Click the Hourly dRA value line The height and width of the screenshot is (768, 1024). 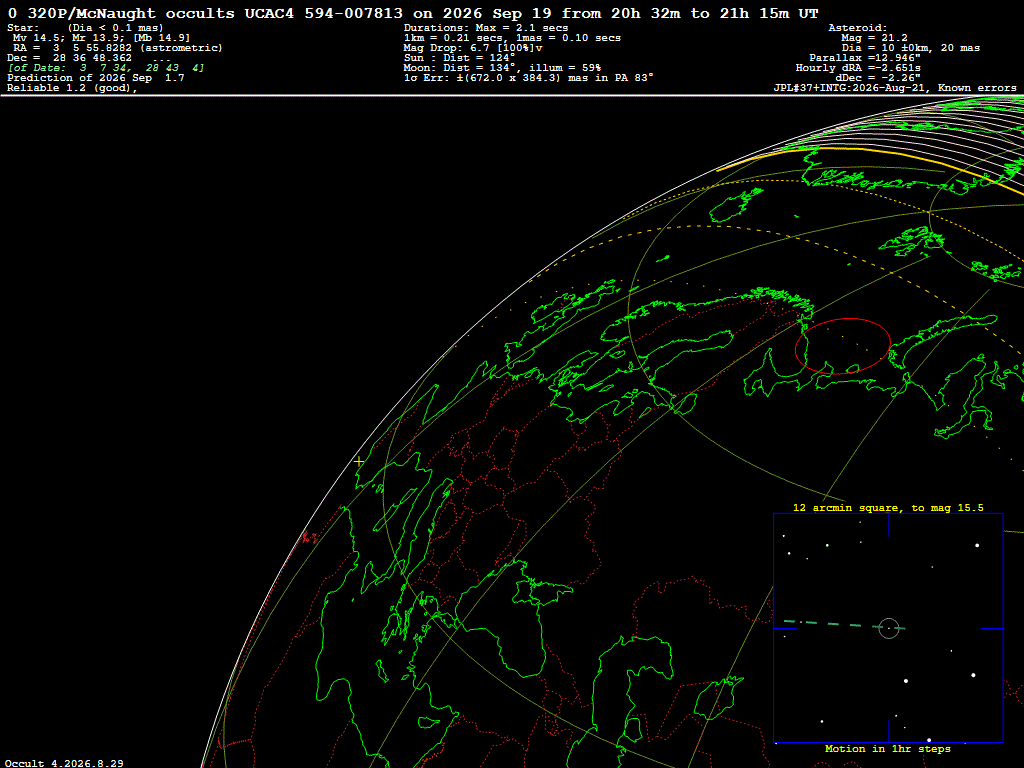858,68
